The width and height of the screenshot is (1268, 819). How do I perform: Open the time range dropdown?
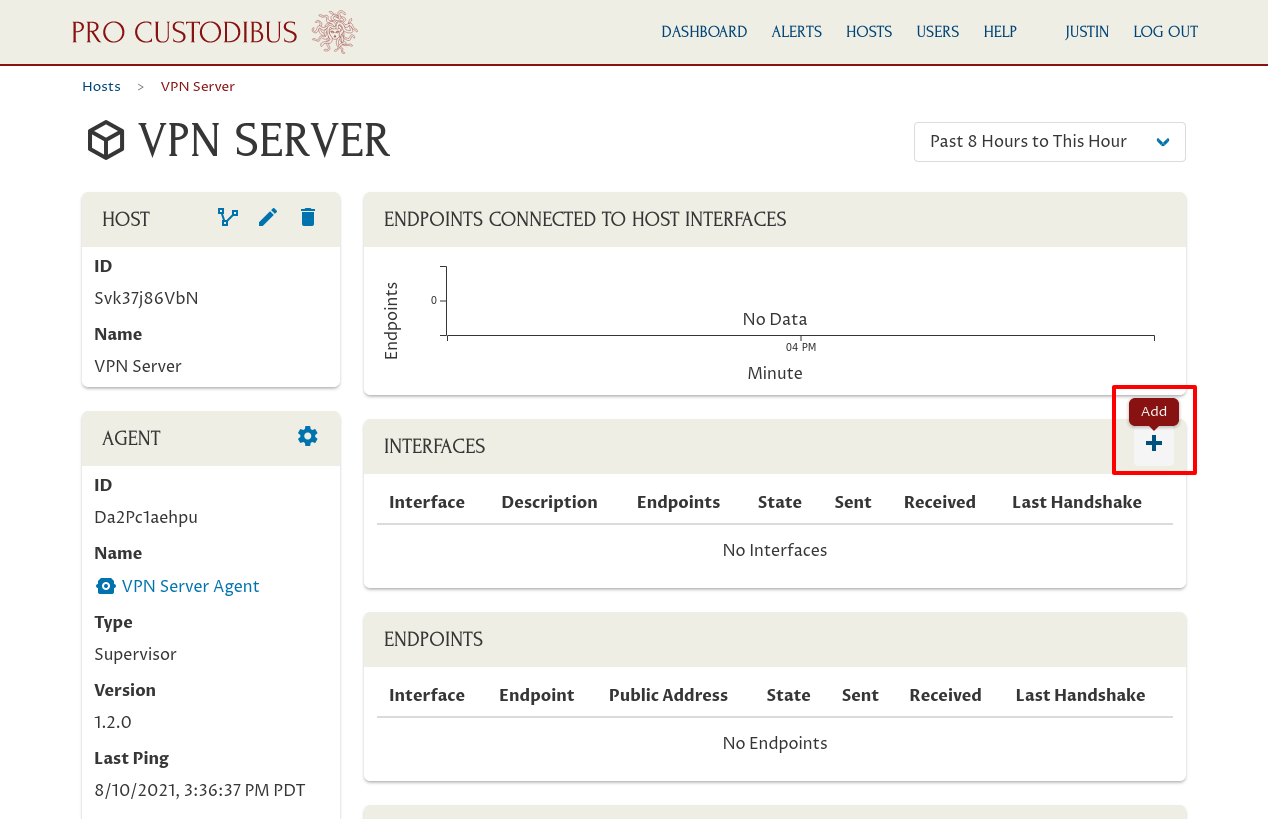1050,142
